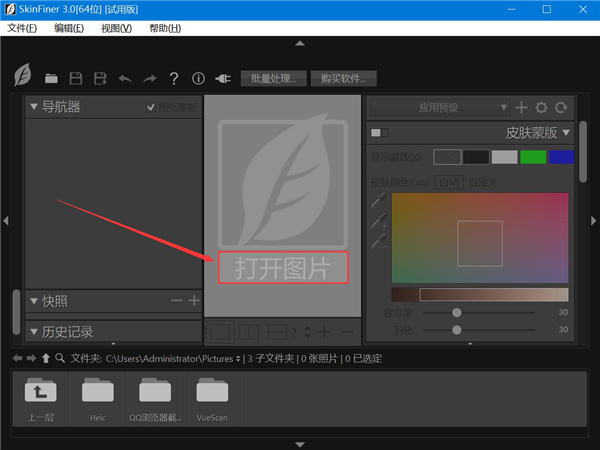Click the info (i) icon
This screenshot has width=600, height=450.
point(198,78)
